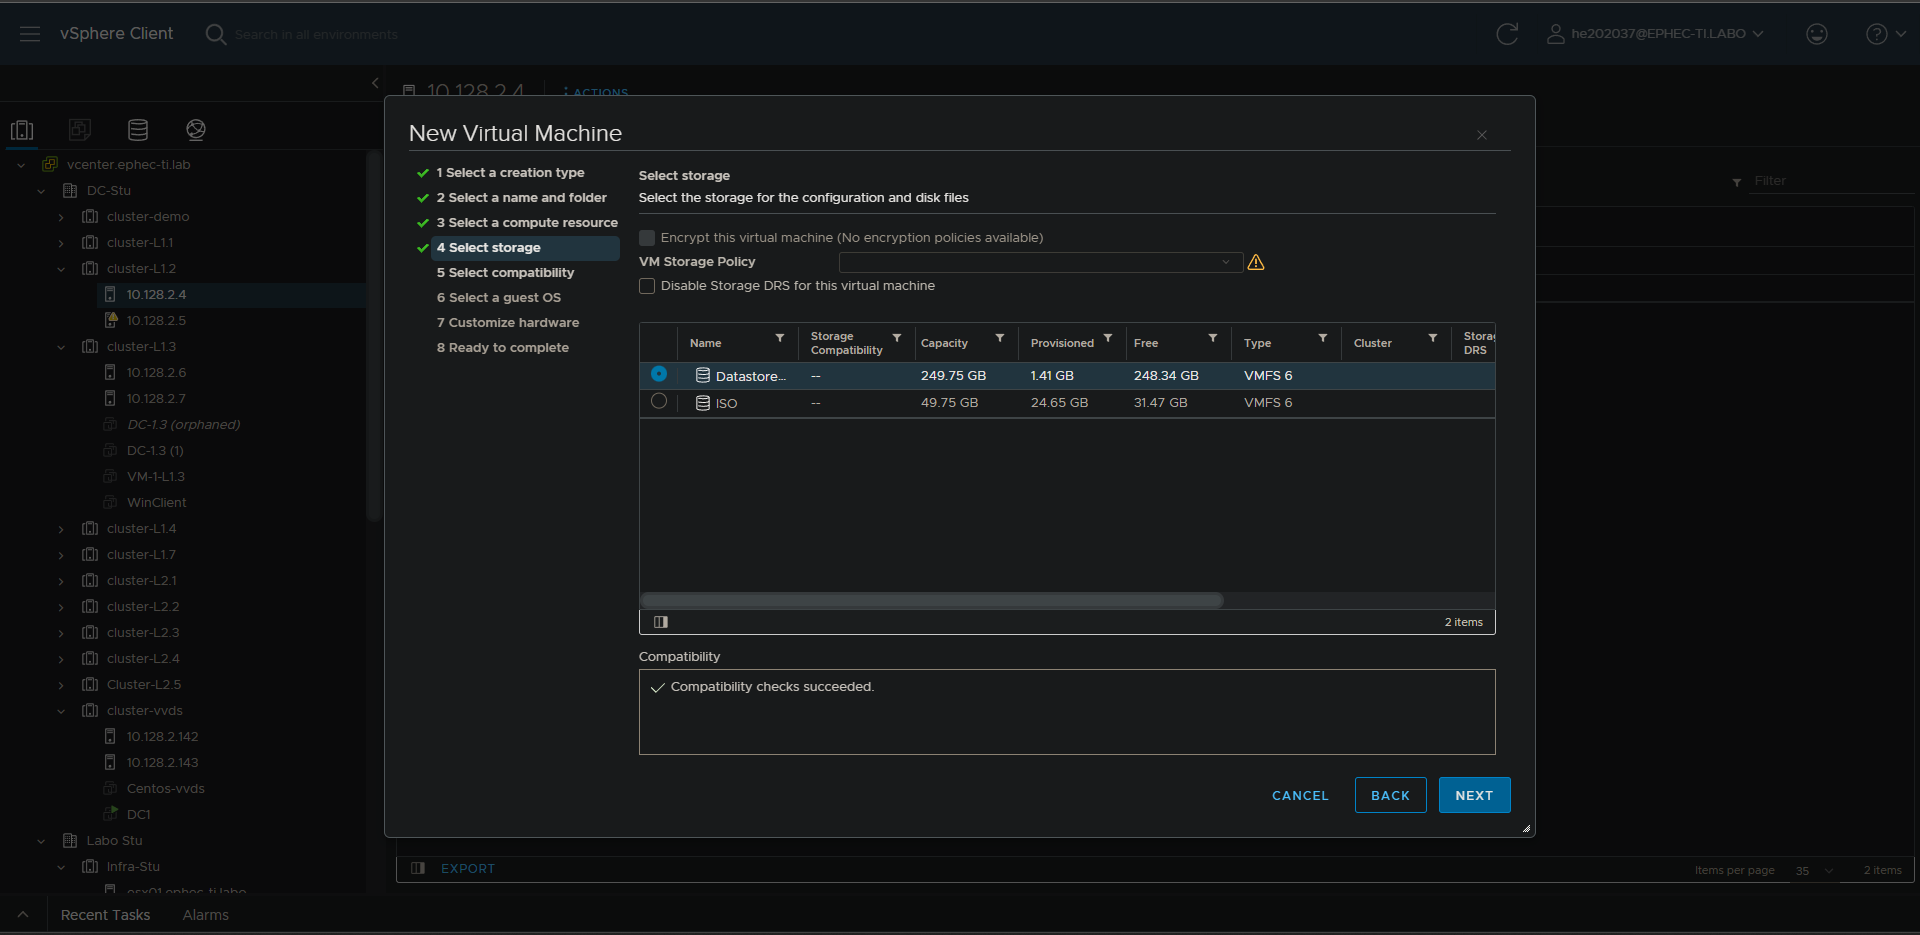This screenshot has width=1920, height=935.
Task: Open the user account dropdown
Action: tap(1656, 34)
